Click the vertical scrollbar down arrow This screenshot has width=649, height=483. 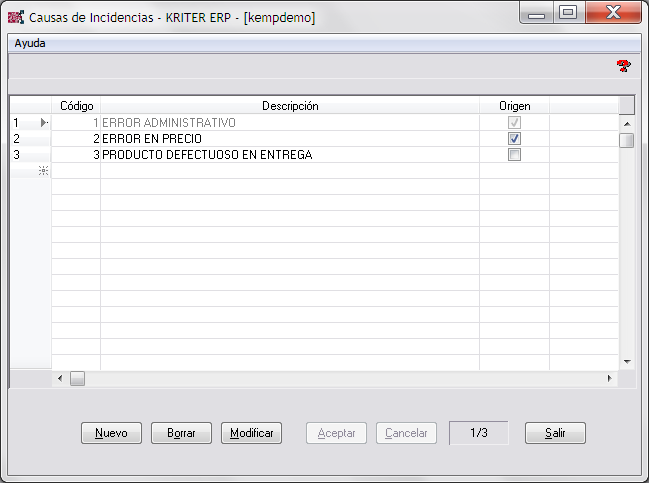[627, 361]
